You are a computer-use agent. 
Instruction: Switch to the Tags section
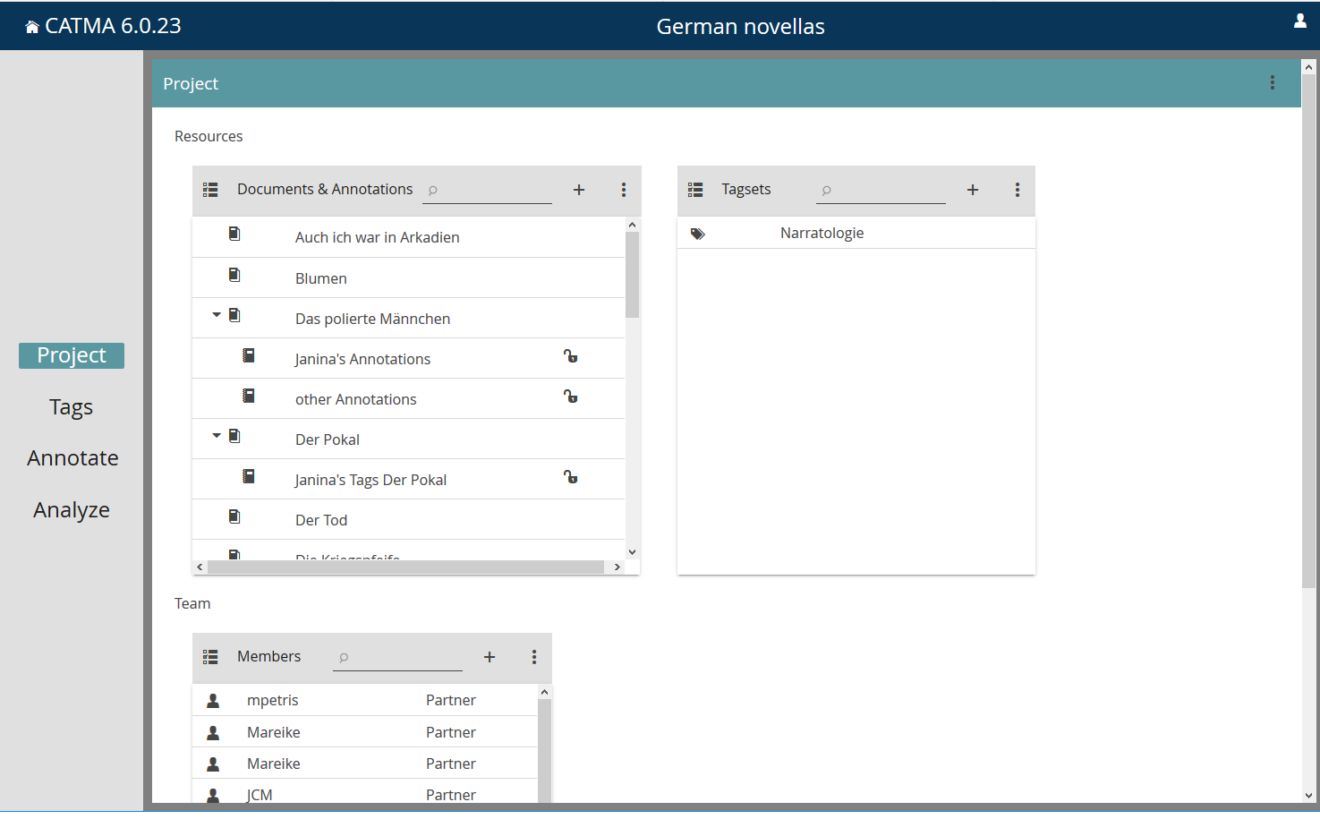pos(71,407)
